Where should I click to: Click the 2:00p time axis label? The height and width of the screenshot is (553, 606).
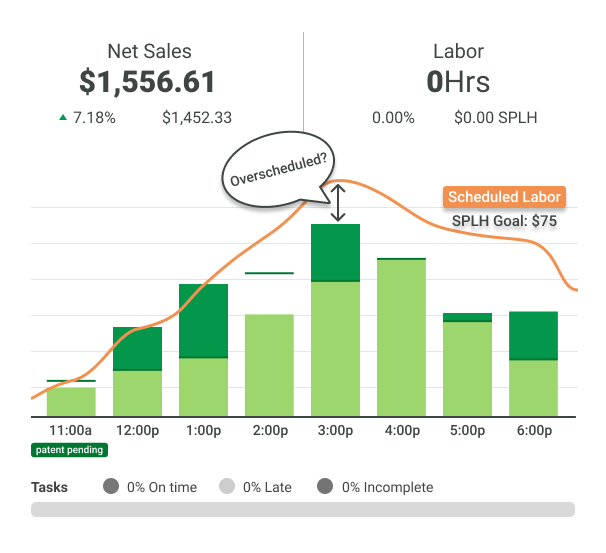[269, 431]
